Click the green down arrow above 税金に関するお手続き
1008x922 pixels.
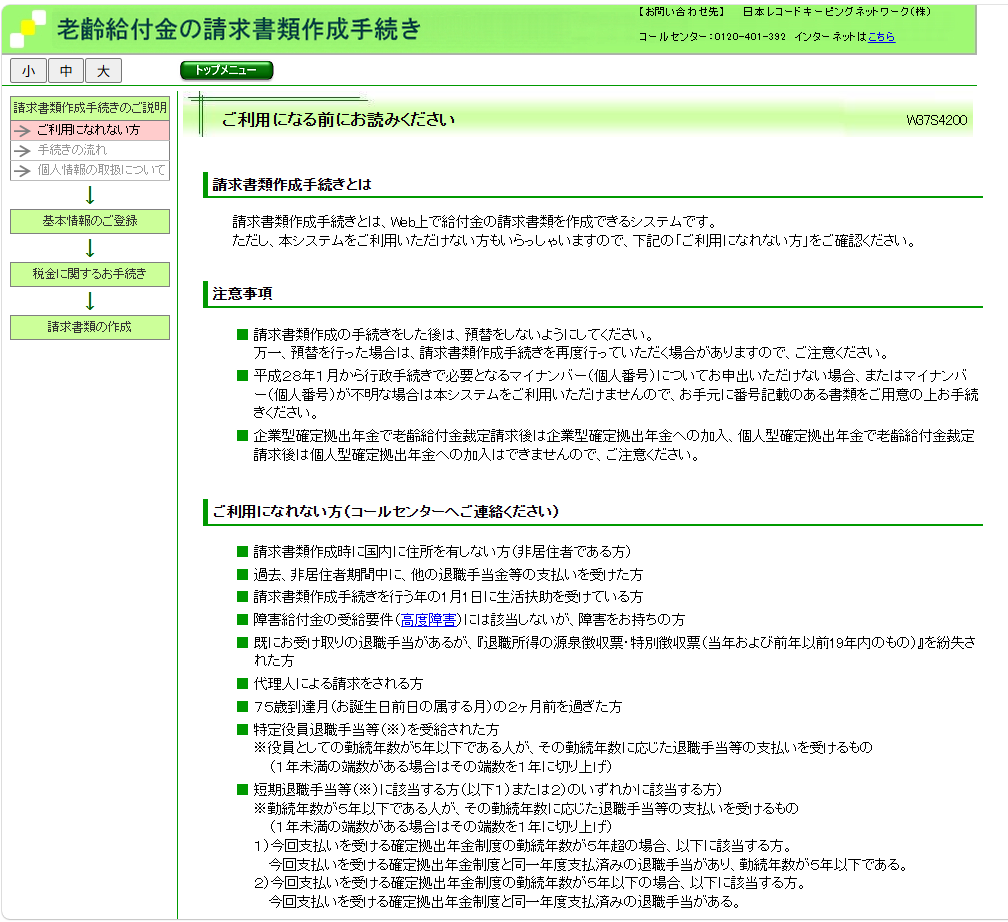click(x=90, y=248)
